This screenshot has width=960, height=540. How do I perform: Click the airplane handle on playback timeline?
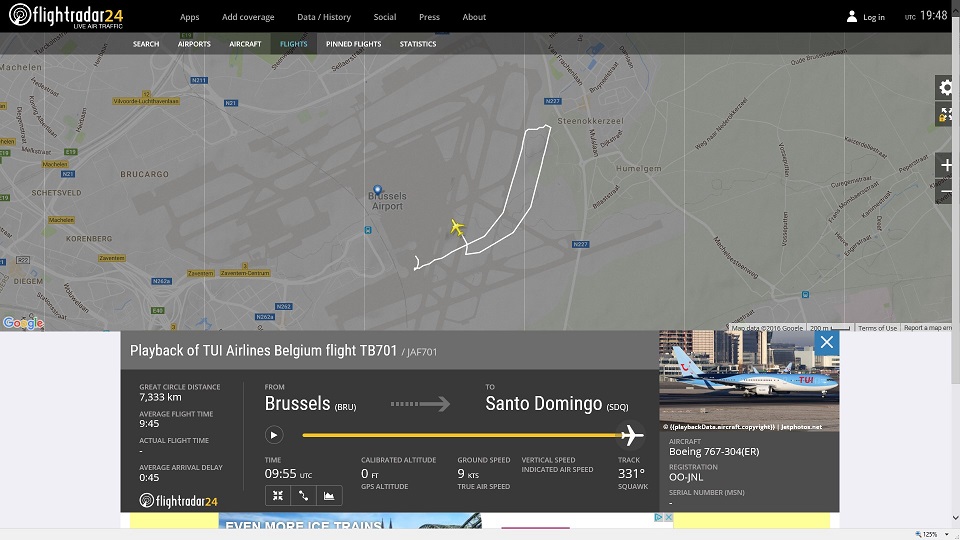pos(631,435)
